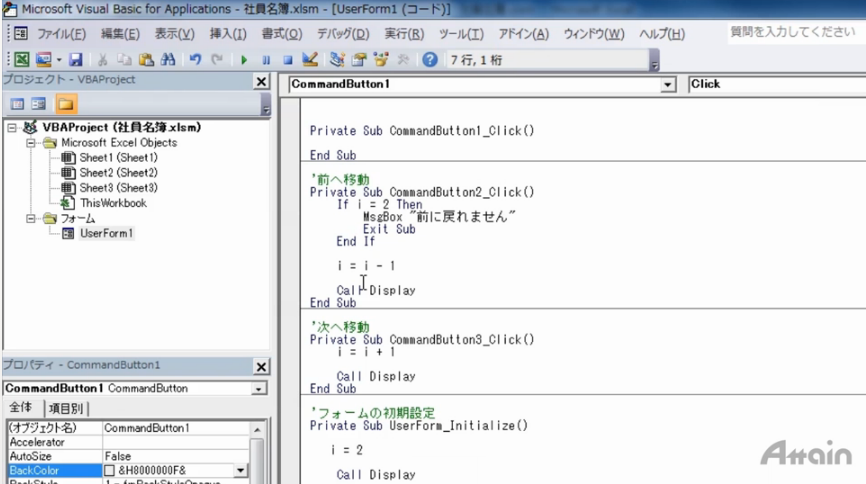Open ツール(T) menu
This screenshot has height=484, width=866.
[461, 34]
